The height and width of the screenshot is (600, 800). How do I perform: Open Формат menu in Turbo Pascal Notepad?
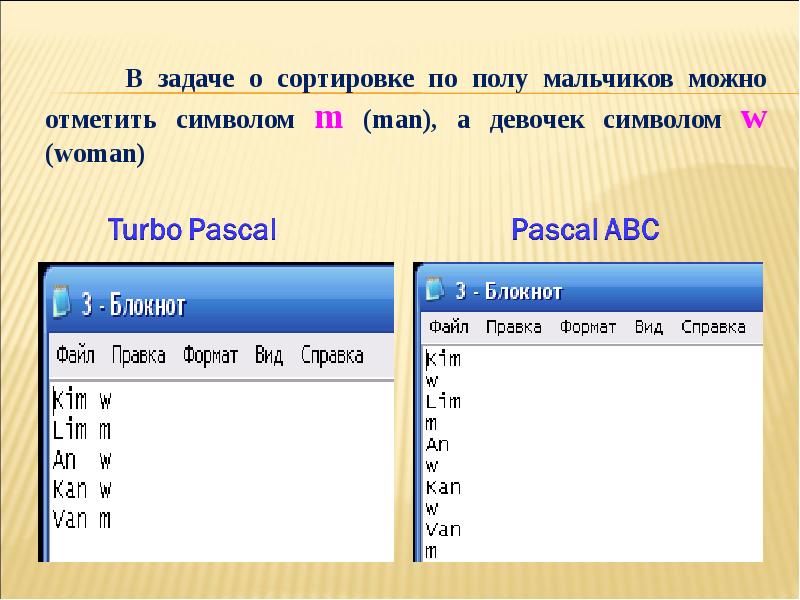(210, 355)
